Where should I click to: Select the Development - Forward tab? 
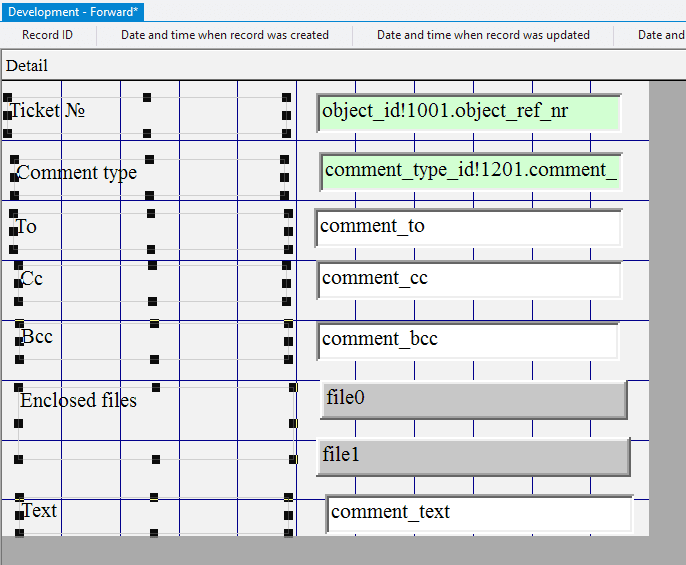pyautogui.click(x=74, y=11)
